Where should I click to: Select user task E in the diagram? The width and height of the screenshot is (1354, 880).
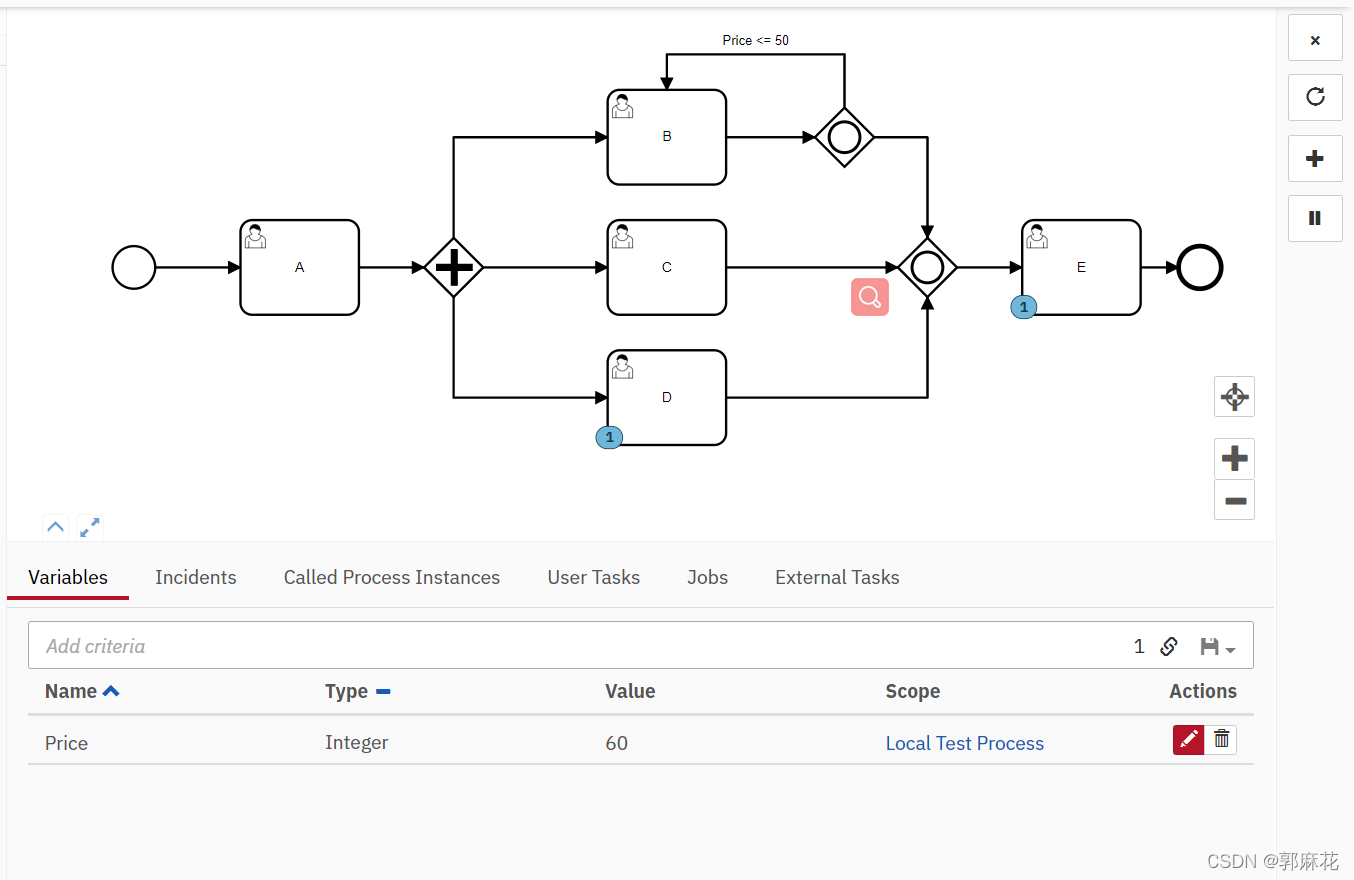(x=1081, y=267)
